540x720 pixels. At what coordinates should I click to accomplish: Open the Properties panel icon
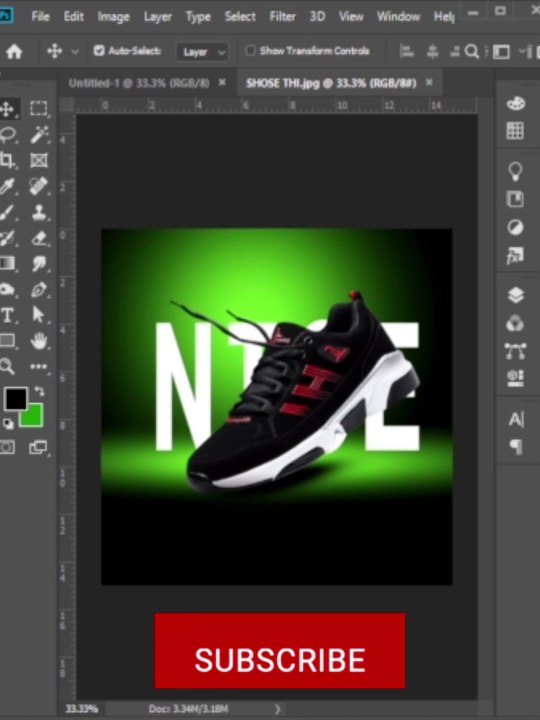[x=515, y=378]
